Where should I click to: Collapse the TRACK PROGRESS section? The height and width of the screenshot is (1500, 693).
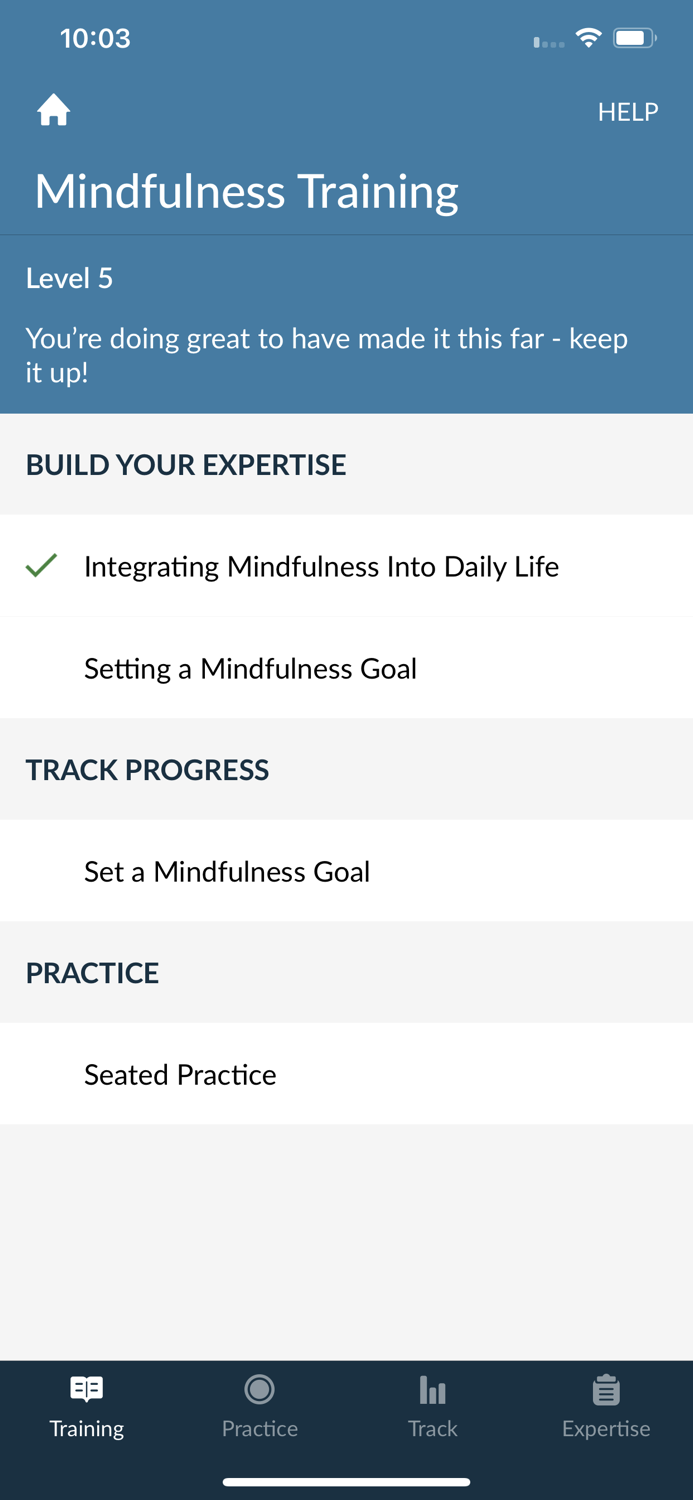coord(147,770)
